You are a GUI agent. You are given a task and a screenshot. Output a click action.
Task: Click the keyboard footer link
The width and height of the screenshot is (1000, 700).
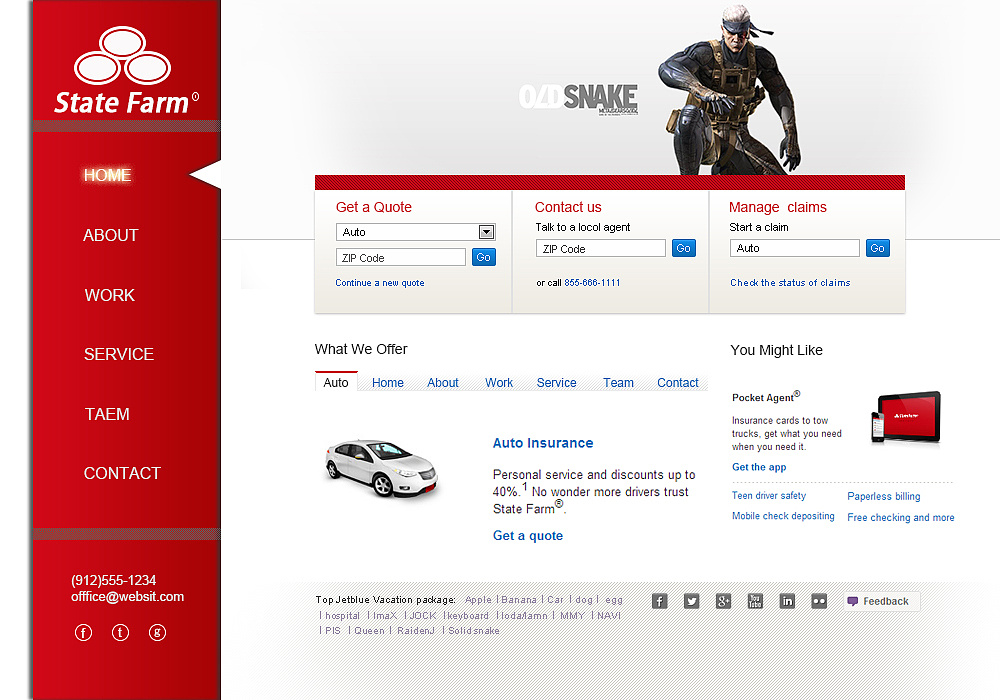467,615
